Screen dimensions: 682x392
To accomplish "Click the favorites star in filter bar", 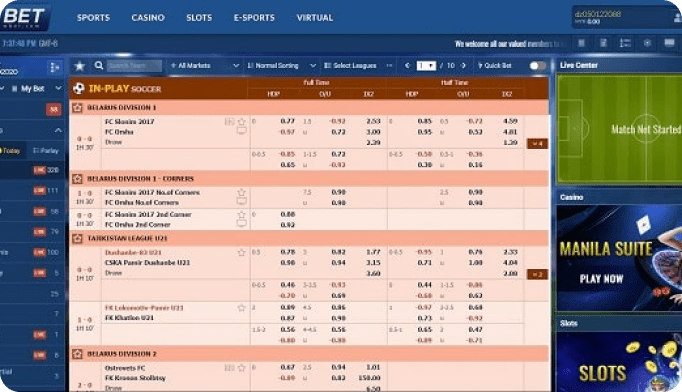I will pos(80,66).
